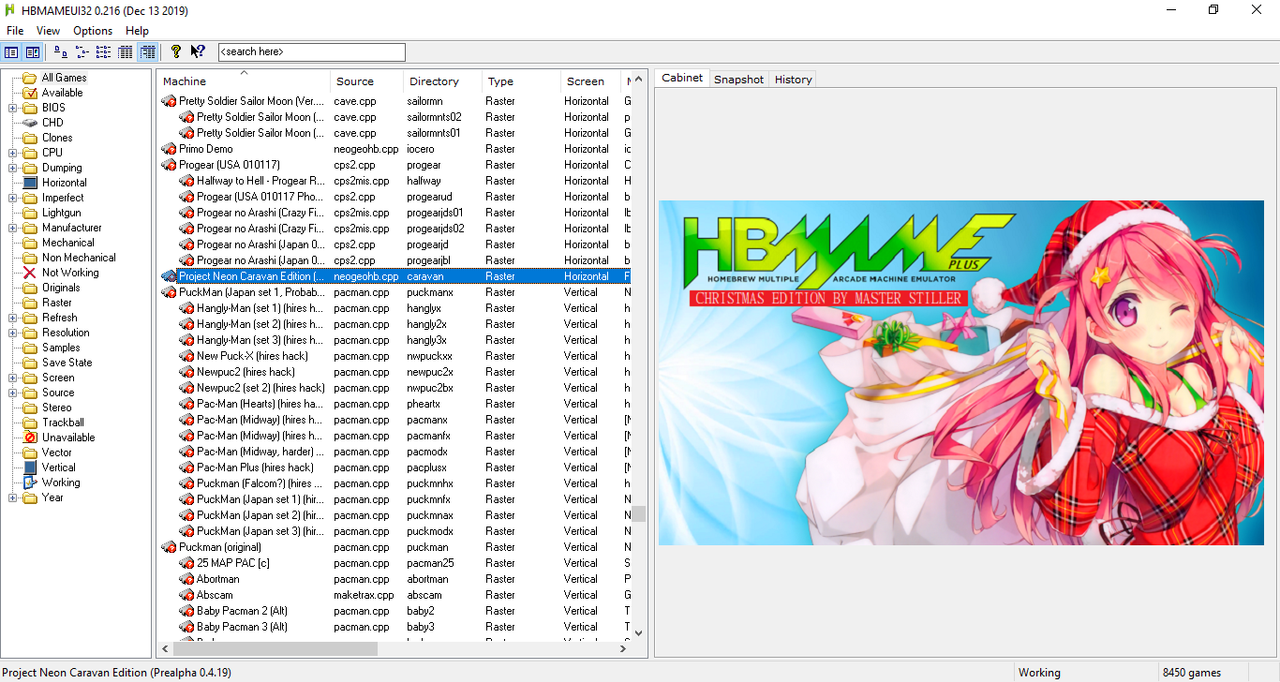Expand the Source folder
The width and height of the screenshot is (1280, 682).
(x=12, y=393)
